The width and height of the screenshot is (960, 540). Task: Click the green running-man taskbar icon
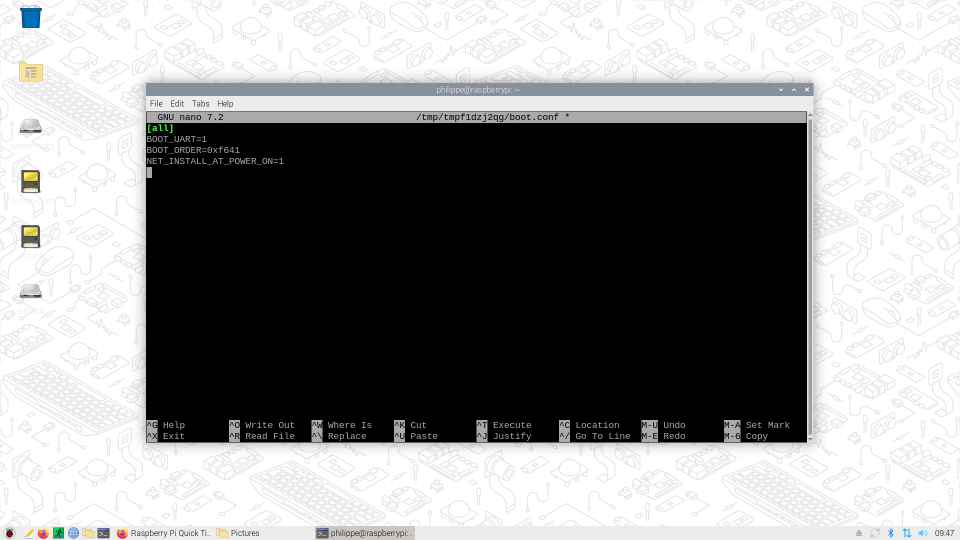tap(58, 533)
